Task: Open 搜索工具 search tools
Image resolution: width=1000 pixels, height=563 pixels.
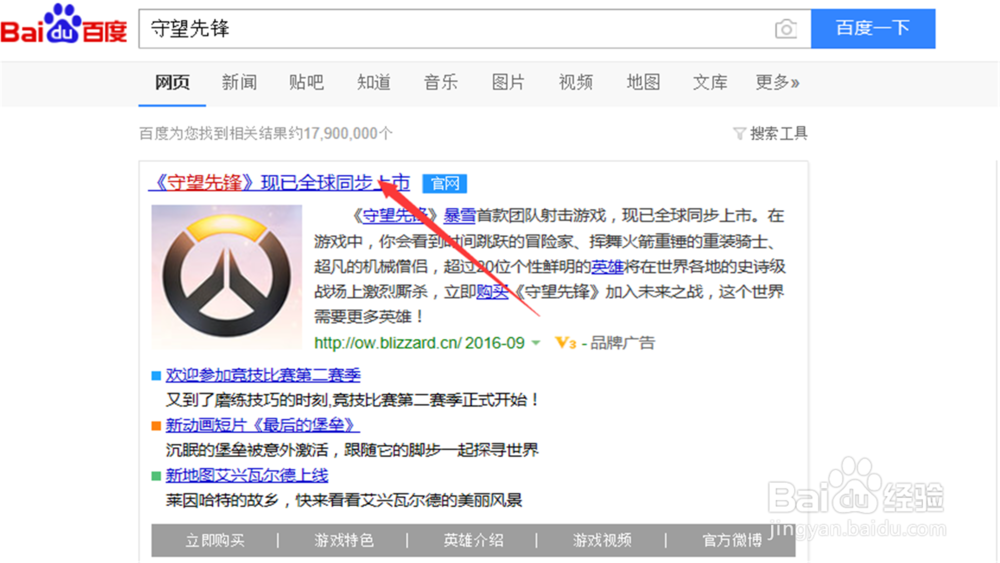Action: tap(779, 133)
